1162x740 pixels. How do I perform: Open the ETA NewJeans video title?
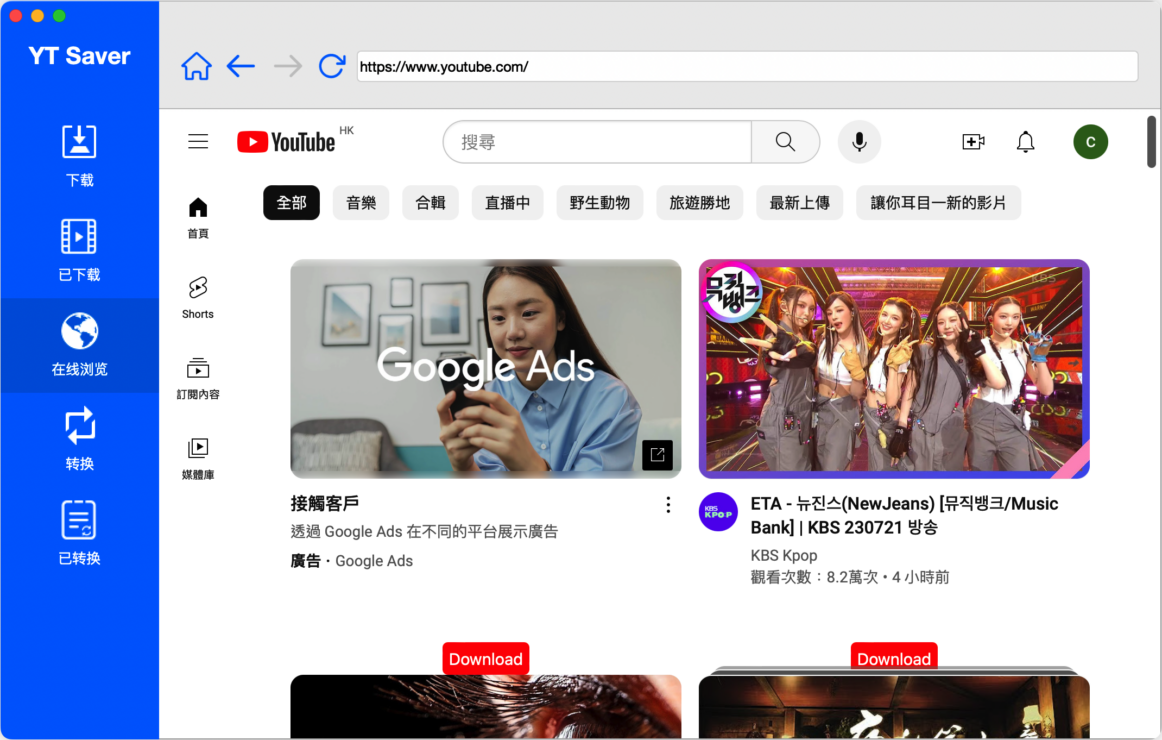coord(904,516)
